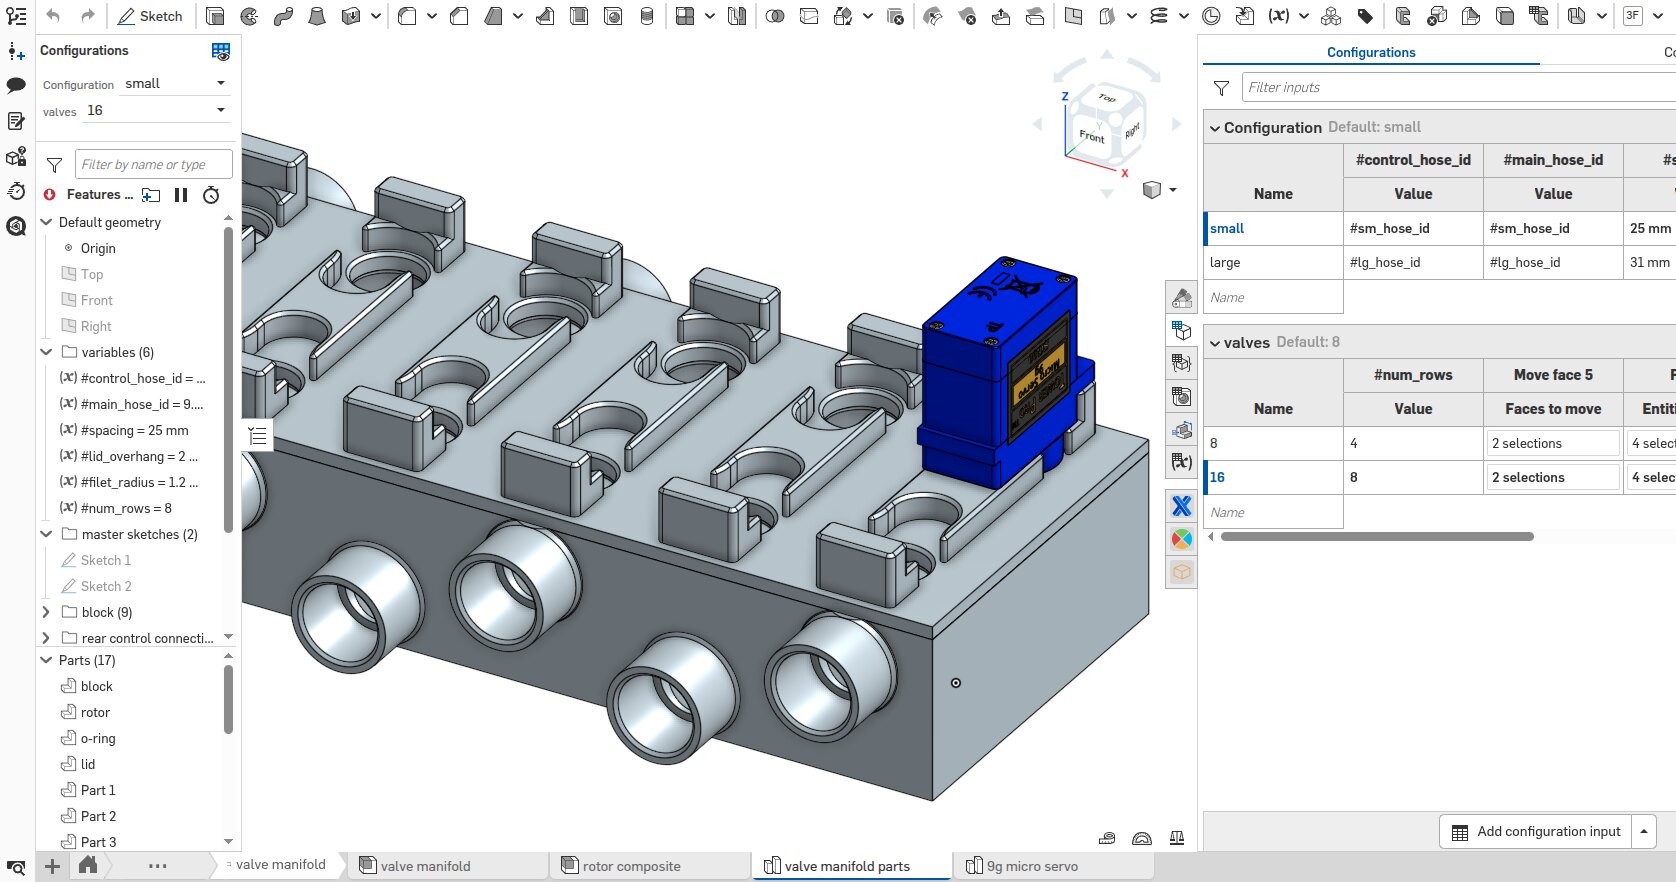1676x882 pixels.
Task: Collapse the variables (6) folder
Action: coord(46,352)
